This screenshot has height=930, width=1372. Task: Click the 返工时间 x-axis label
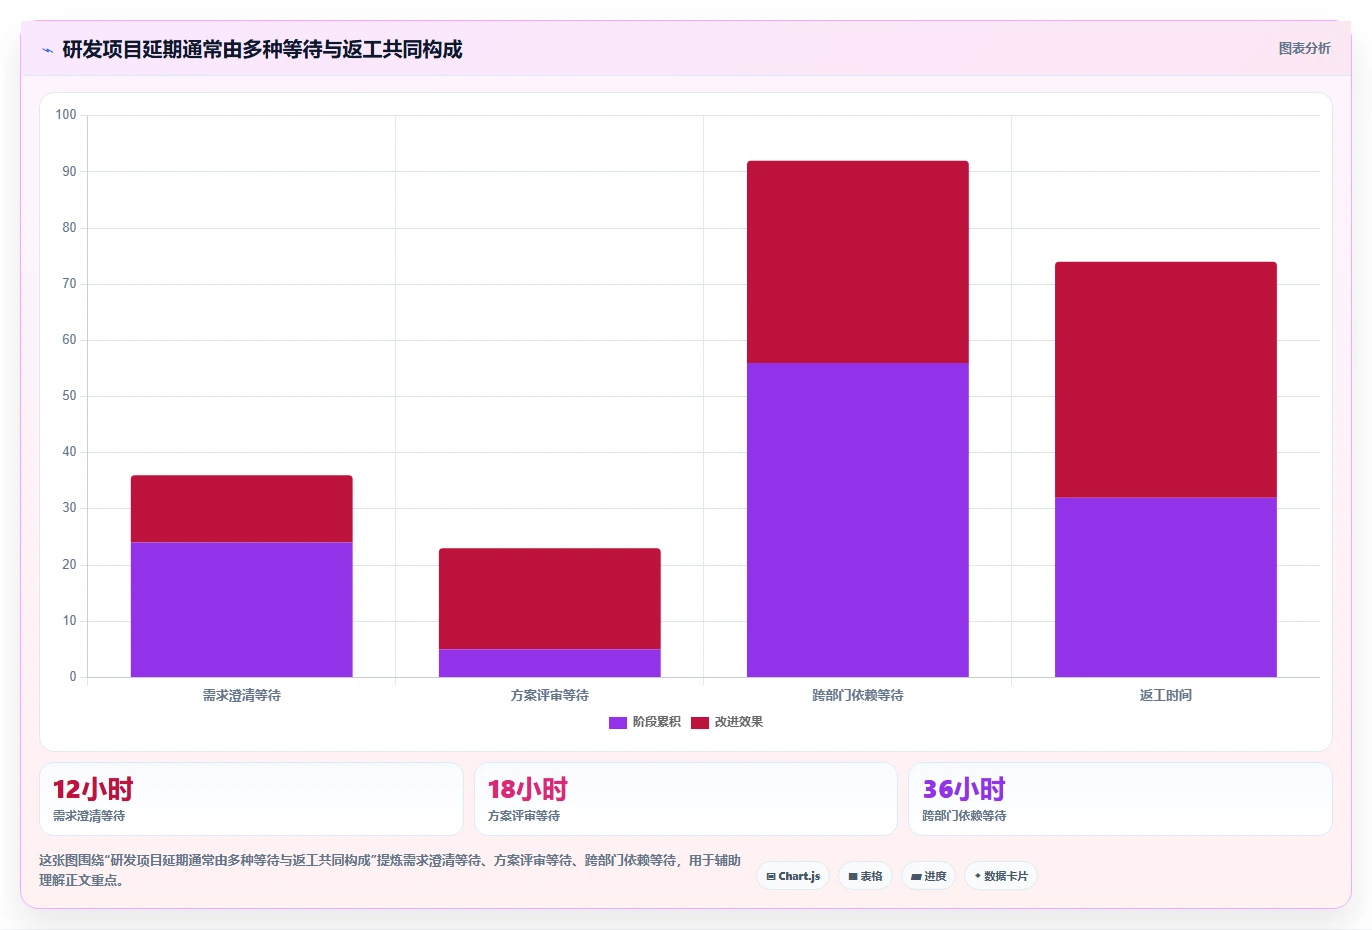[x=1166, y=695]
